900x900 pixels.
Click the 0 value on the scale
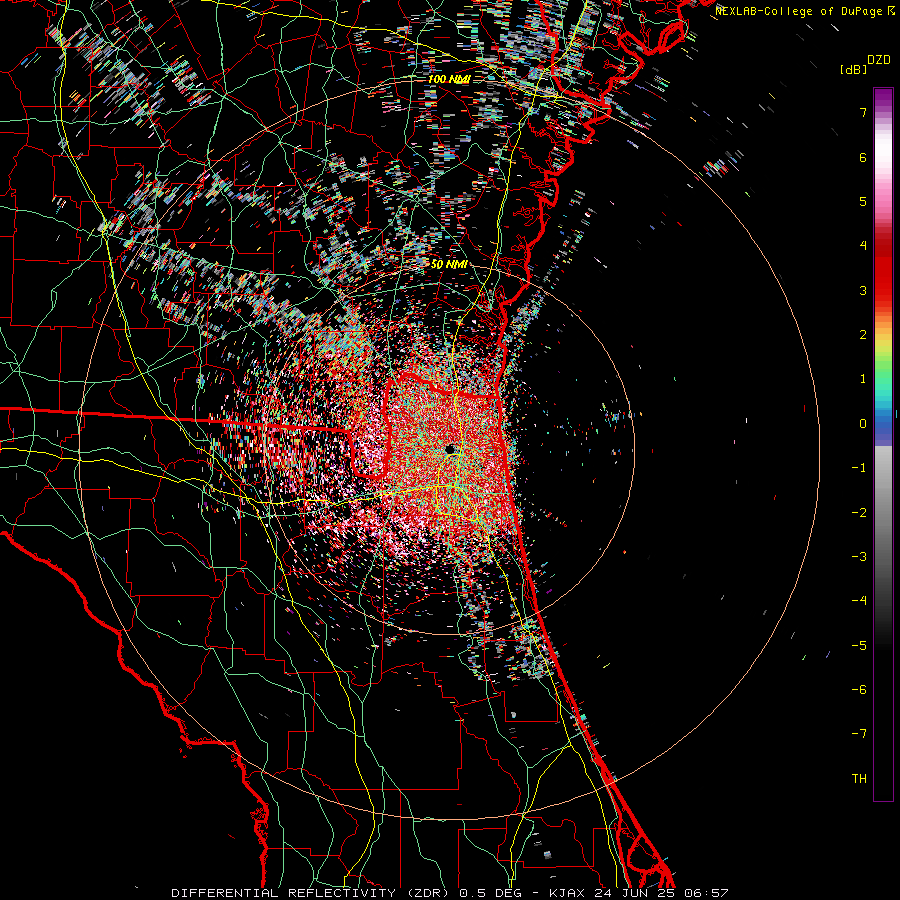(863, 424)
